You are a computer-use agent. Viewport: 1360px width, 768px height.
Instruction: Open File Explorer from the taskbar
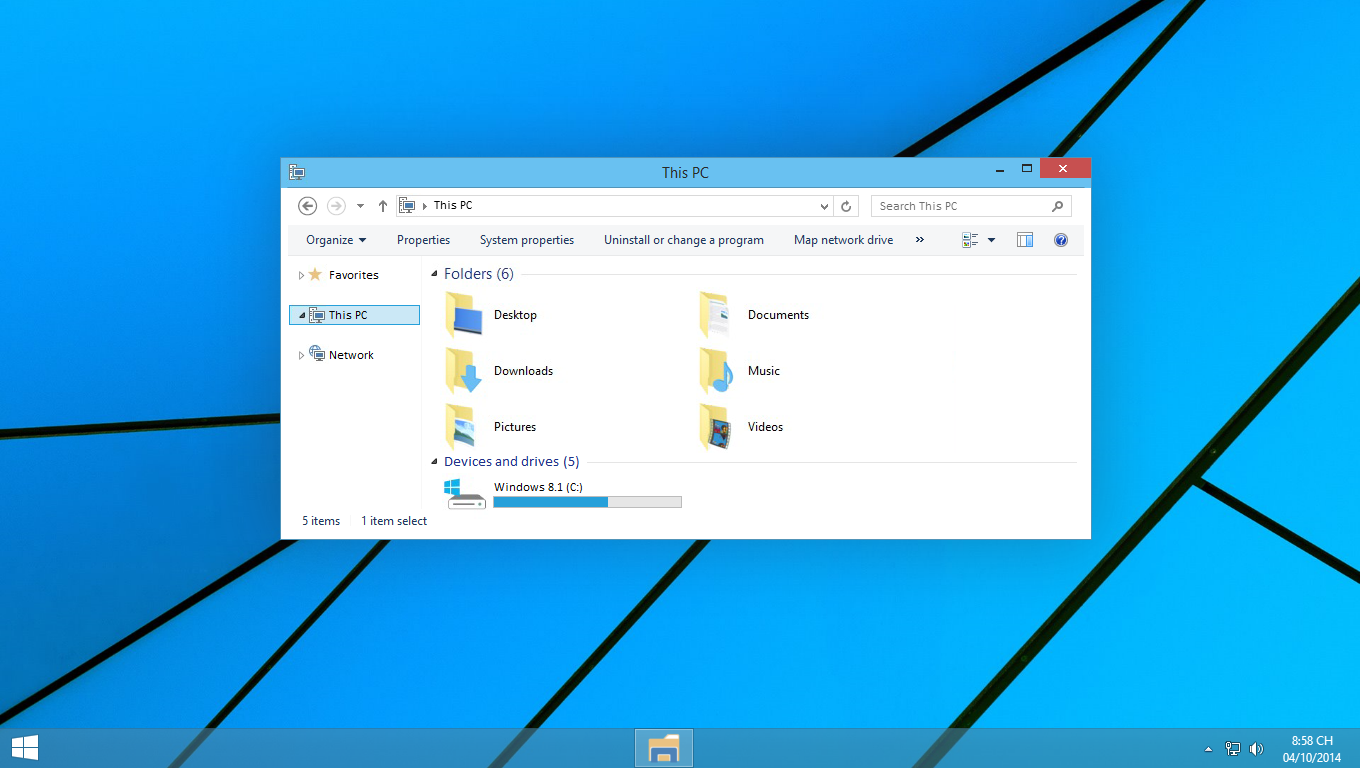click(663, 747)
